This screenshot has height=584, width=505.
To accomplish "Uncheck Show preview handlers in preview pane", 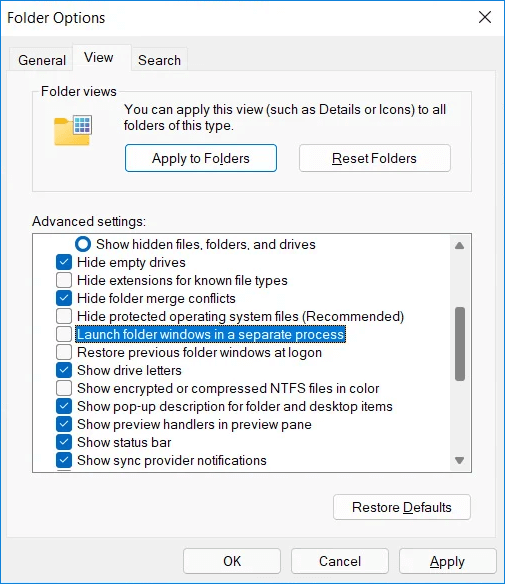I will [64, 424].
